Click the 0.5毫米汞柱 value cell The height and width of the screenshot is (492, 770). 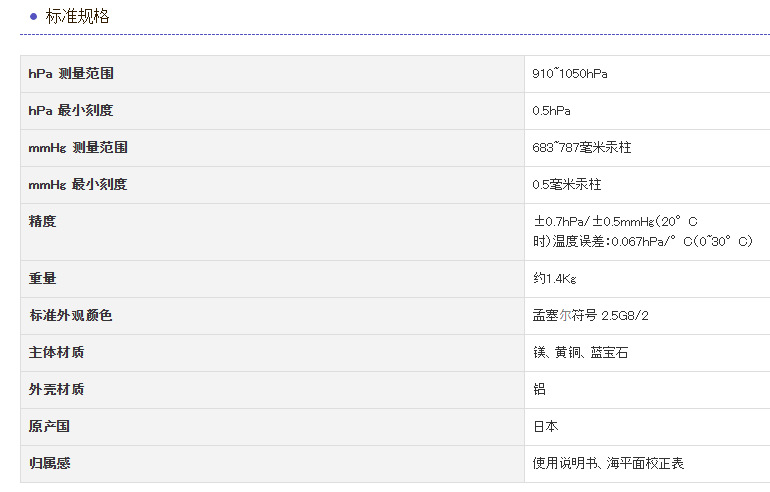click(567, 185)
